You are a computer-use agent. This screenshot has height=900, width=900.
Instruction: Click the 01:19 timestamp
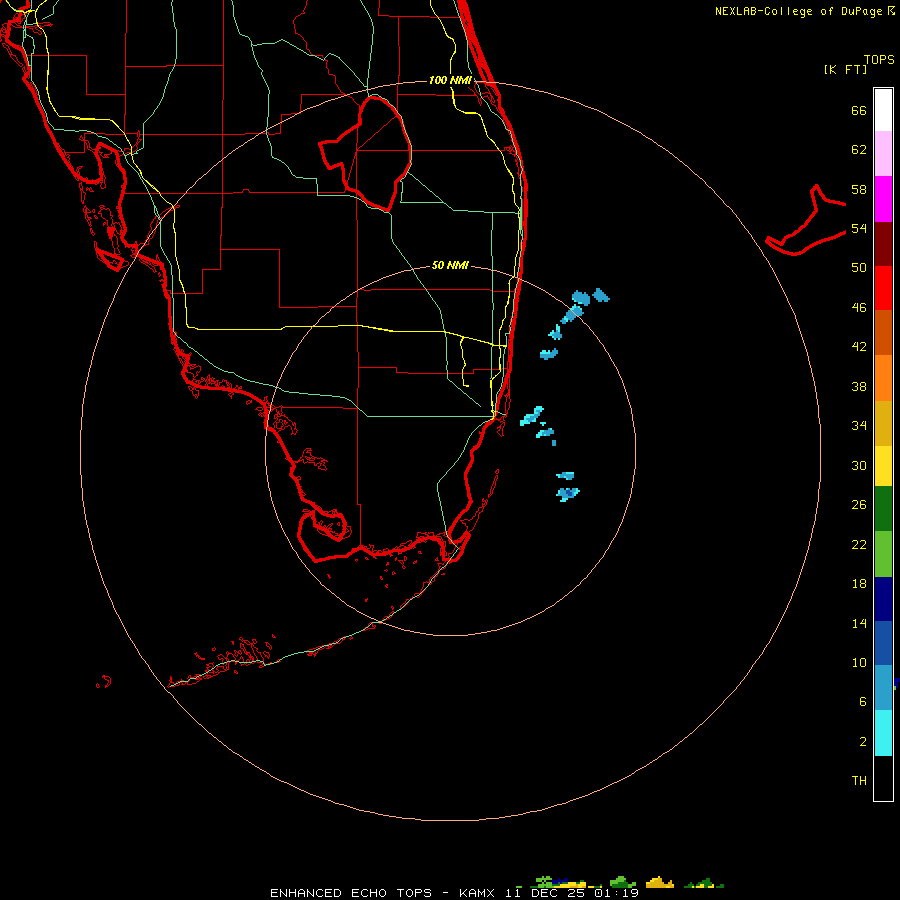(616, 893)
